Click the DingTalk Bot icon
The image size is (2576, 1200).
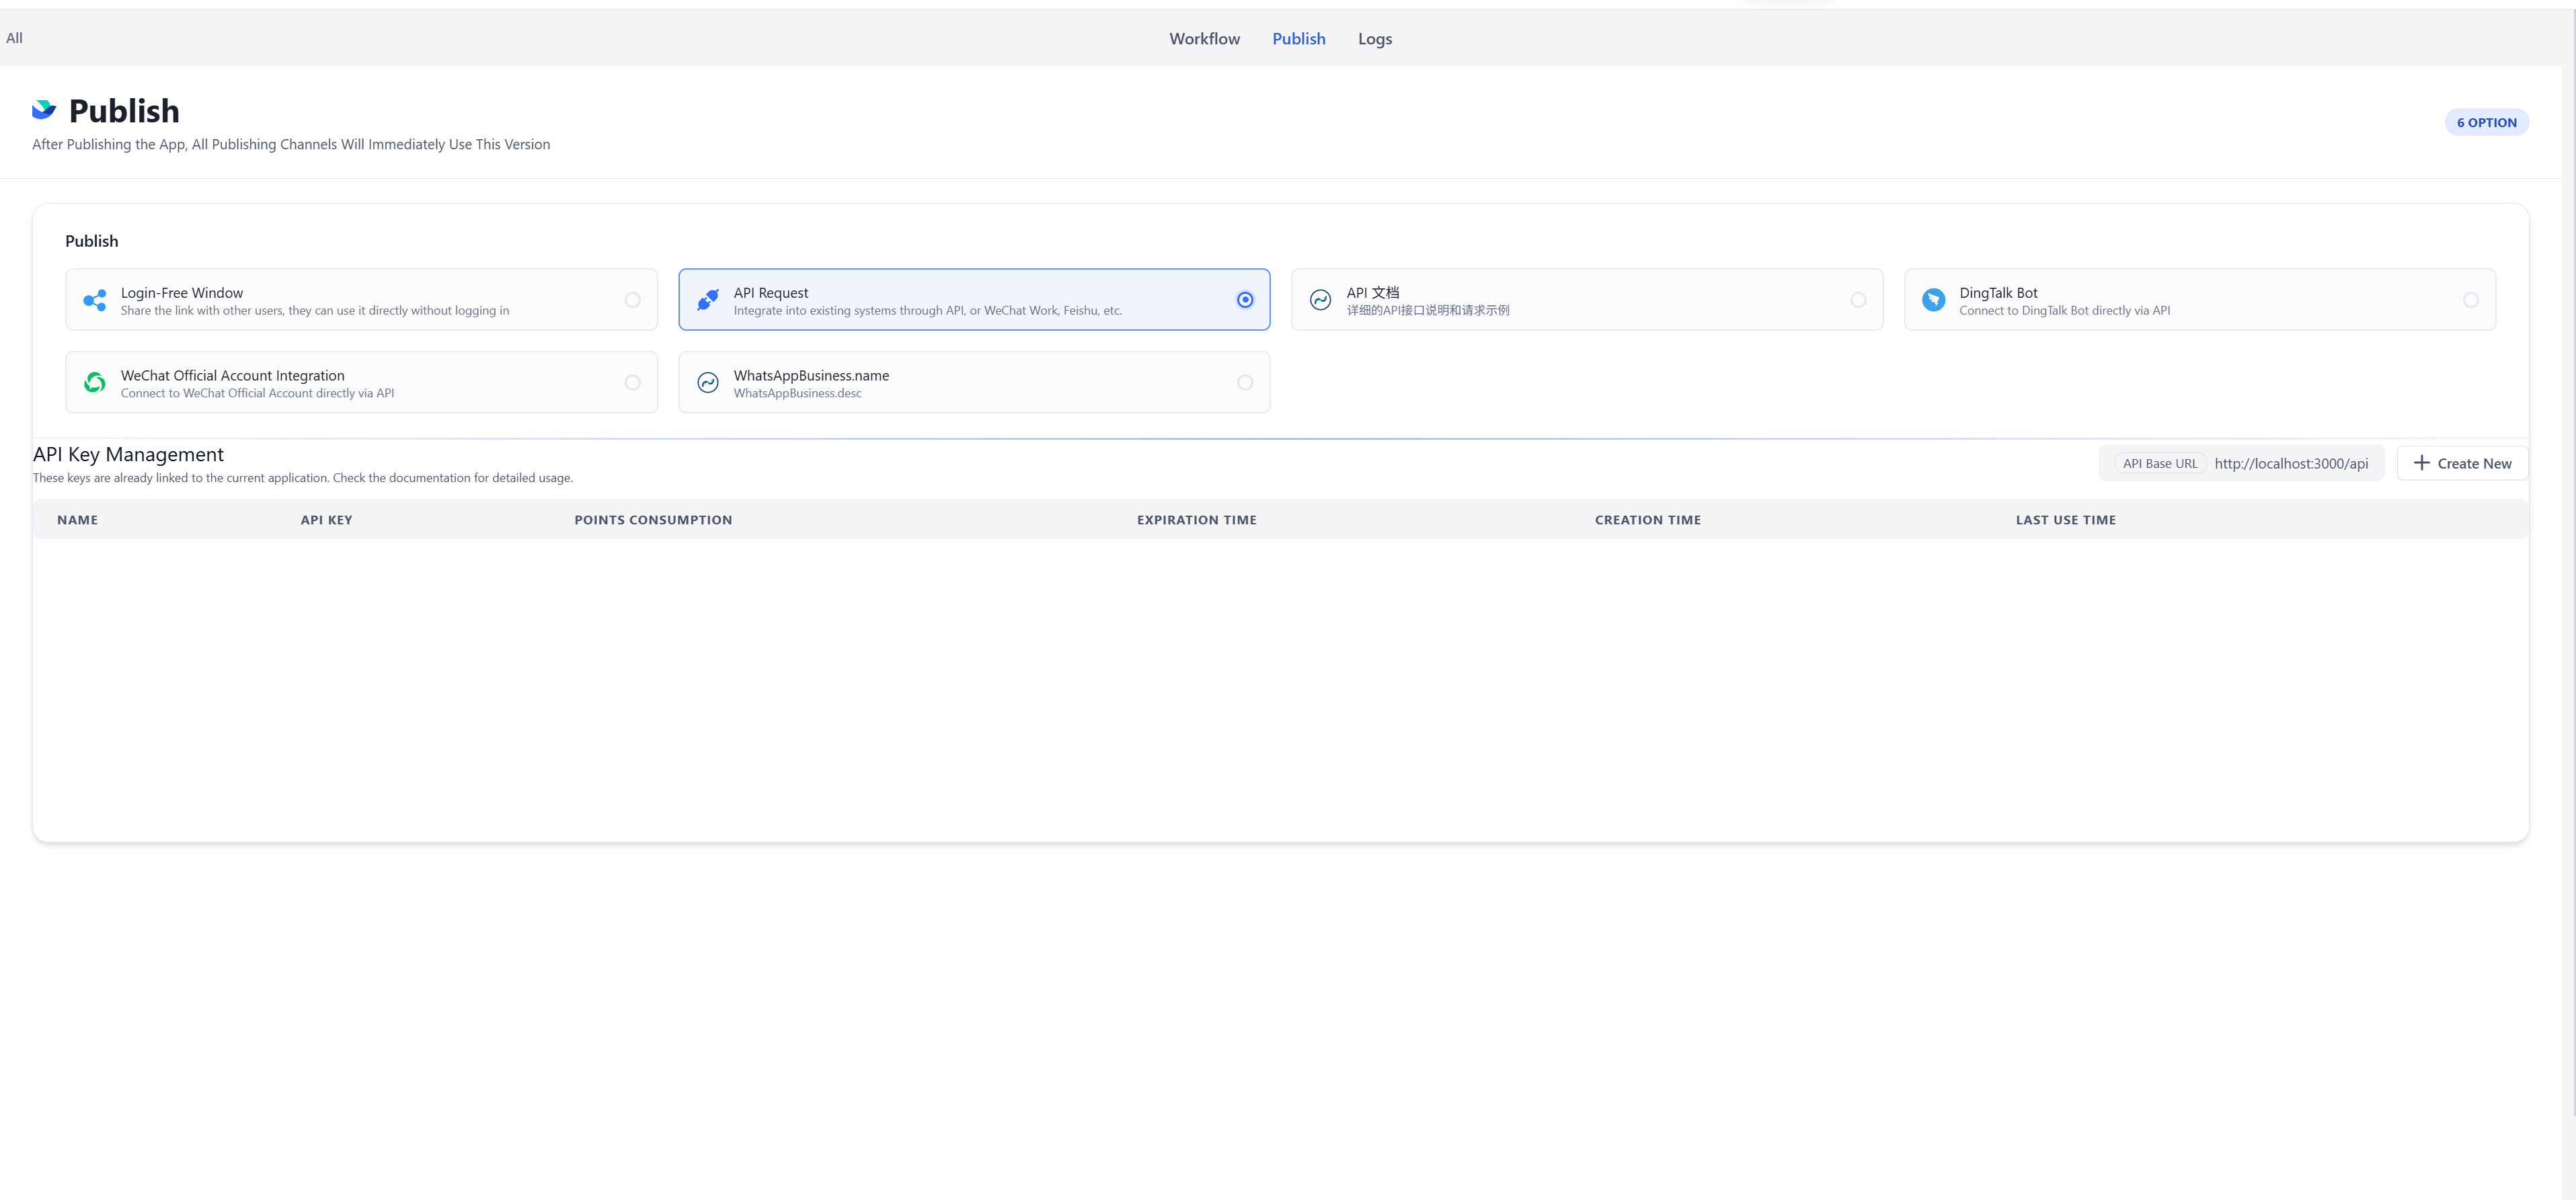pyautogui.click(x=1934, y=299)
